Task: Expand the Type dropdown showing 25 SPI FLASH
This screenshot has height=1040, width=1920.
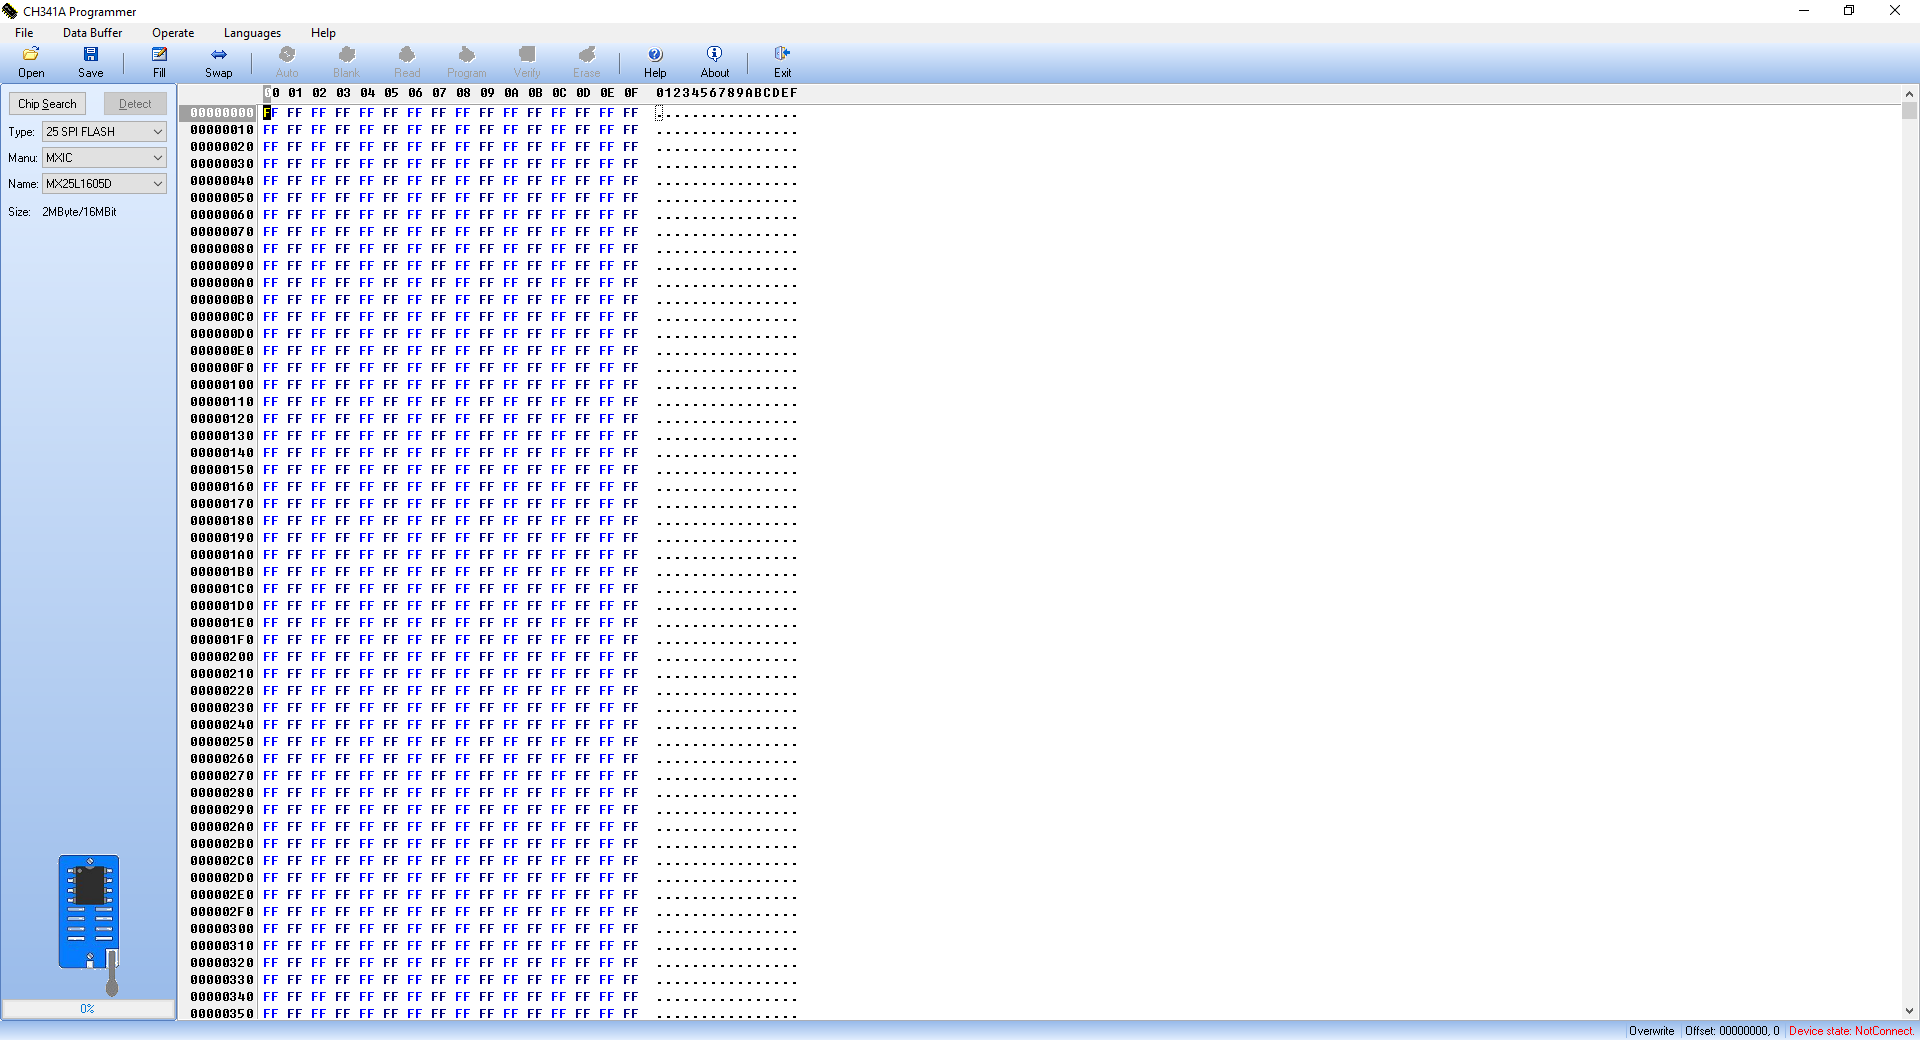Action: 104,132
